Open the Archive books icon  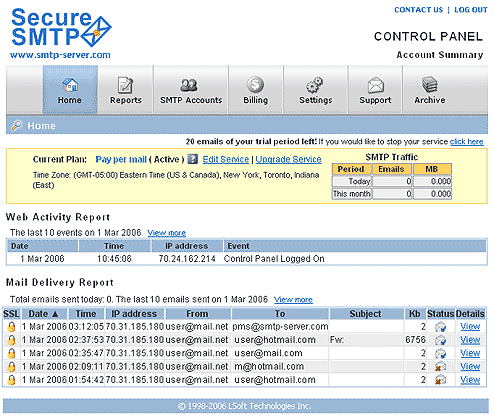[430, 85]
